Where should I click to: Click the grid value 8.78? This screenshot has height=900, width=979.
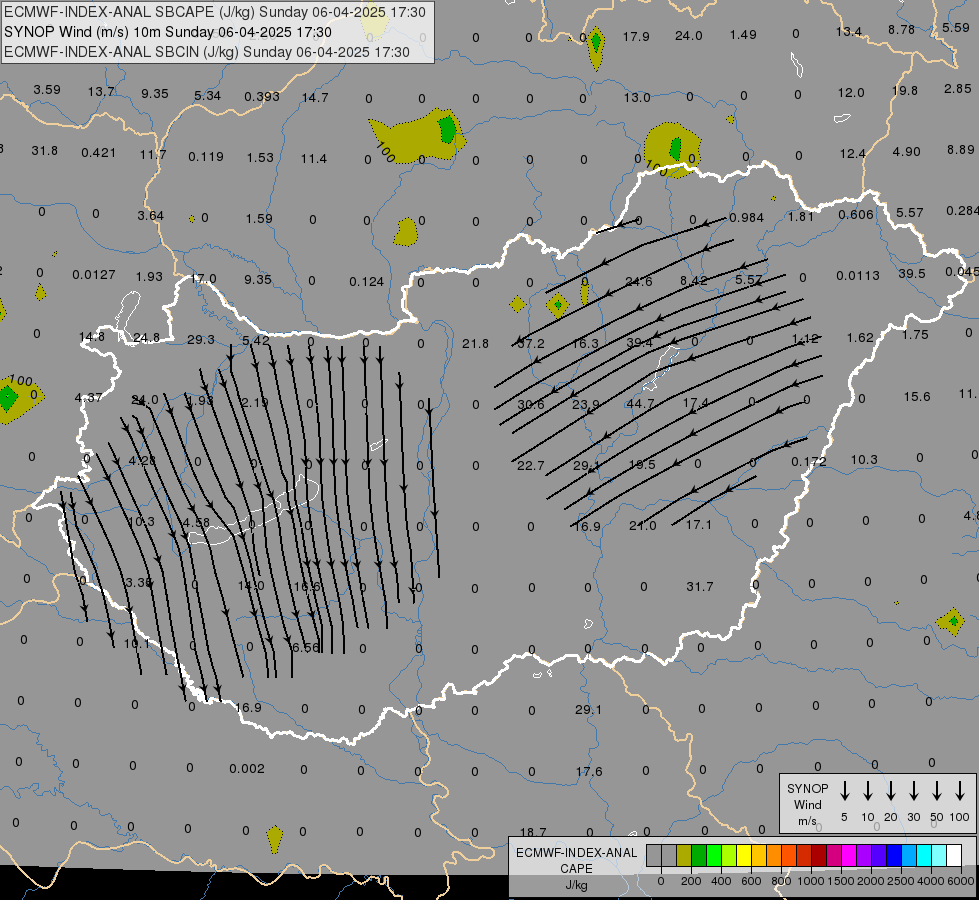pyautogui.click(x=902, y=29)
